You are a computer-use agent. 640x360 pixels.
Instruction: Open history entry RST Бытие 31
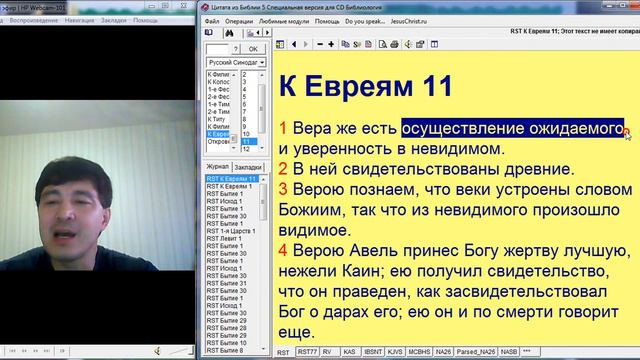coord(227,283)
